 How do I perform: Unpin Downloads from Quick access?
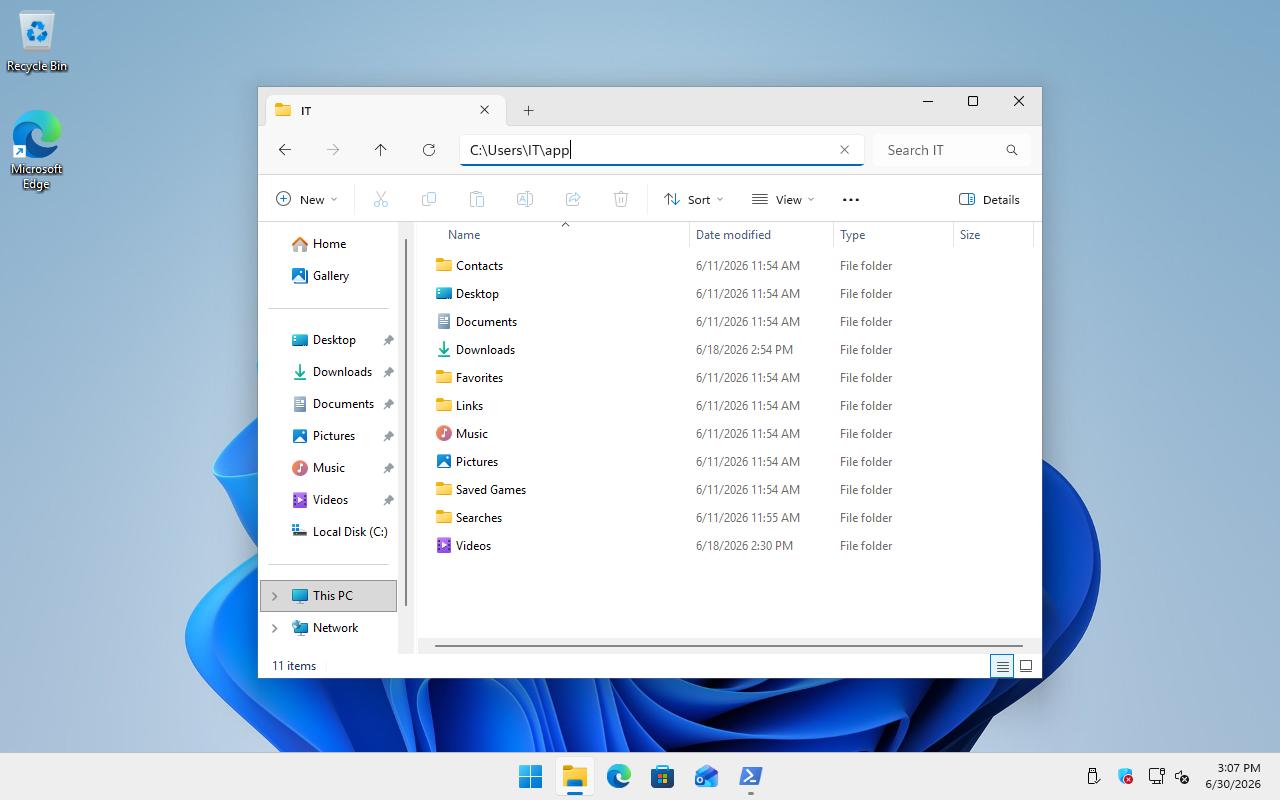pos(388,372)
